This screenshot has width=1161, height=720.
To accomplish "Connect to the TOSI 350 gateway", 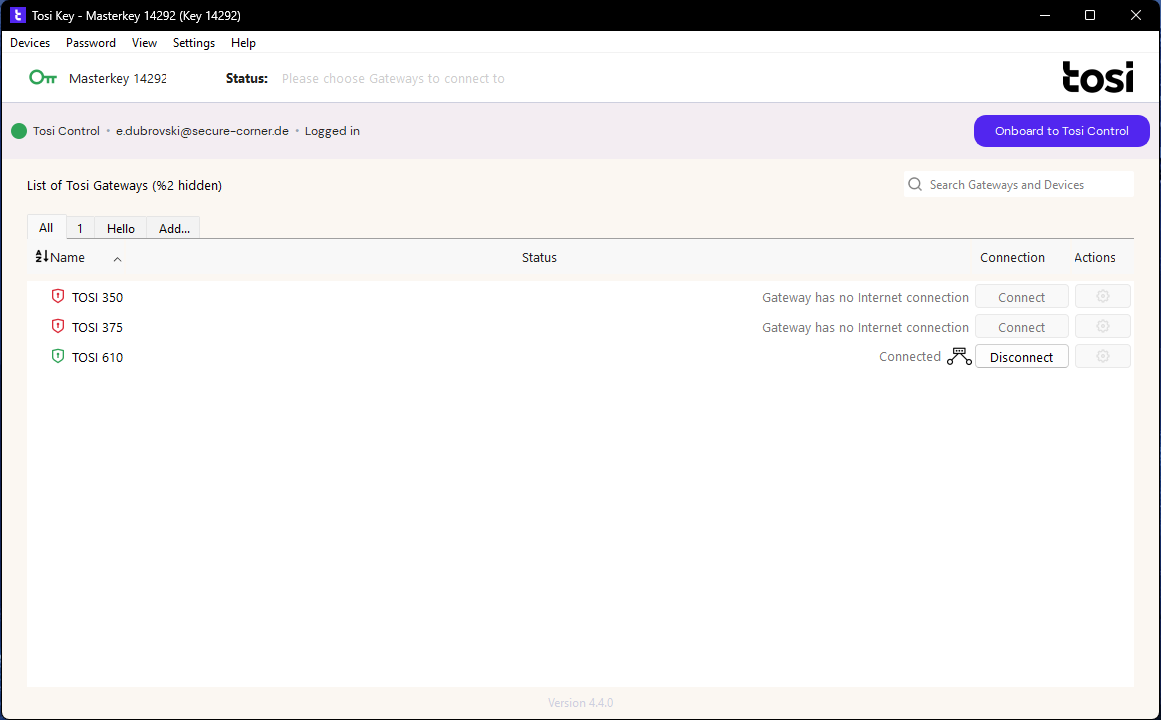I will click(1021, 297).
